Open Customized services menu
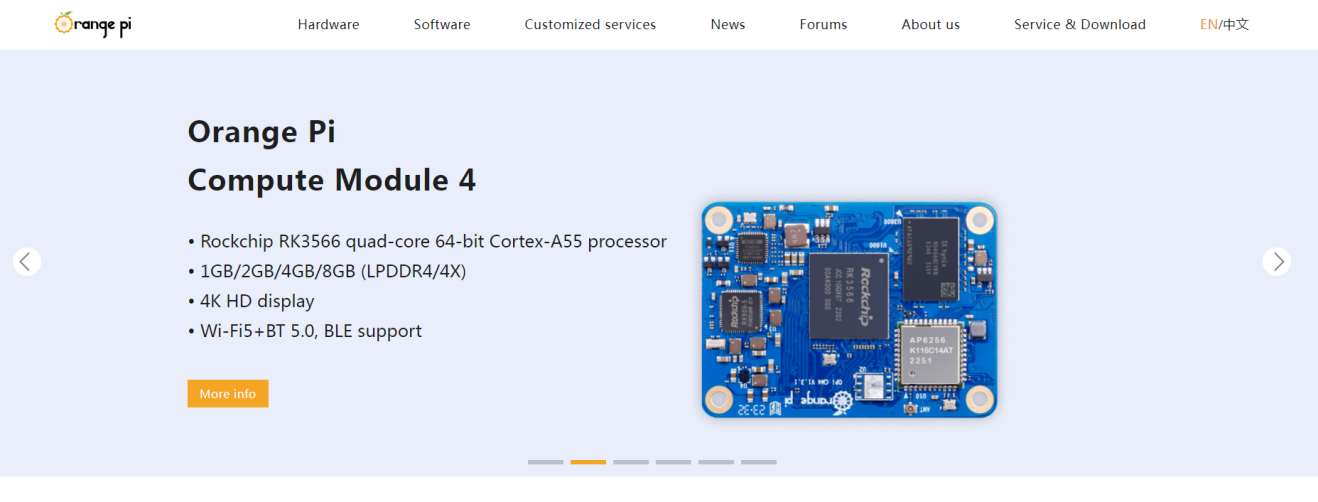1318x502 pixels. coord(590,25)
